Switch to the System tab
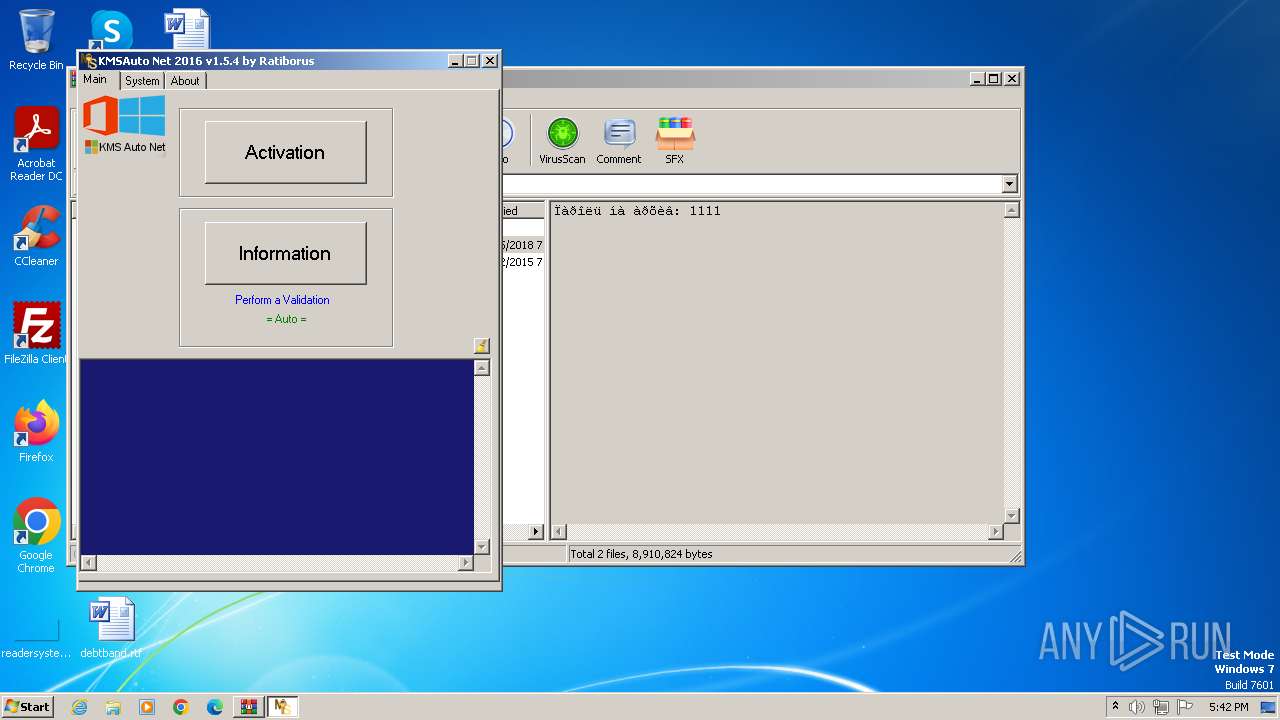The image size is (1280, 720). click(142, 81)
